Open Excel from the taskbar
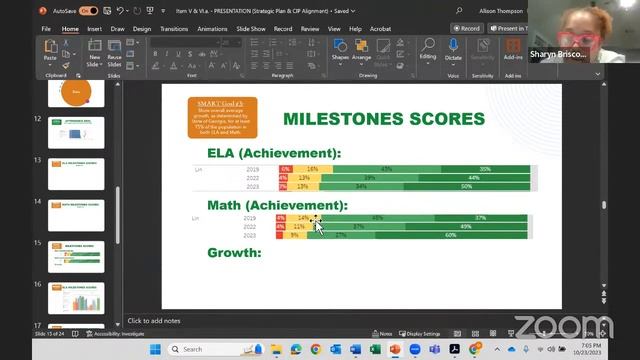The width and height of the screenshot is (640, 360). click(375, 349)
